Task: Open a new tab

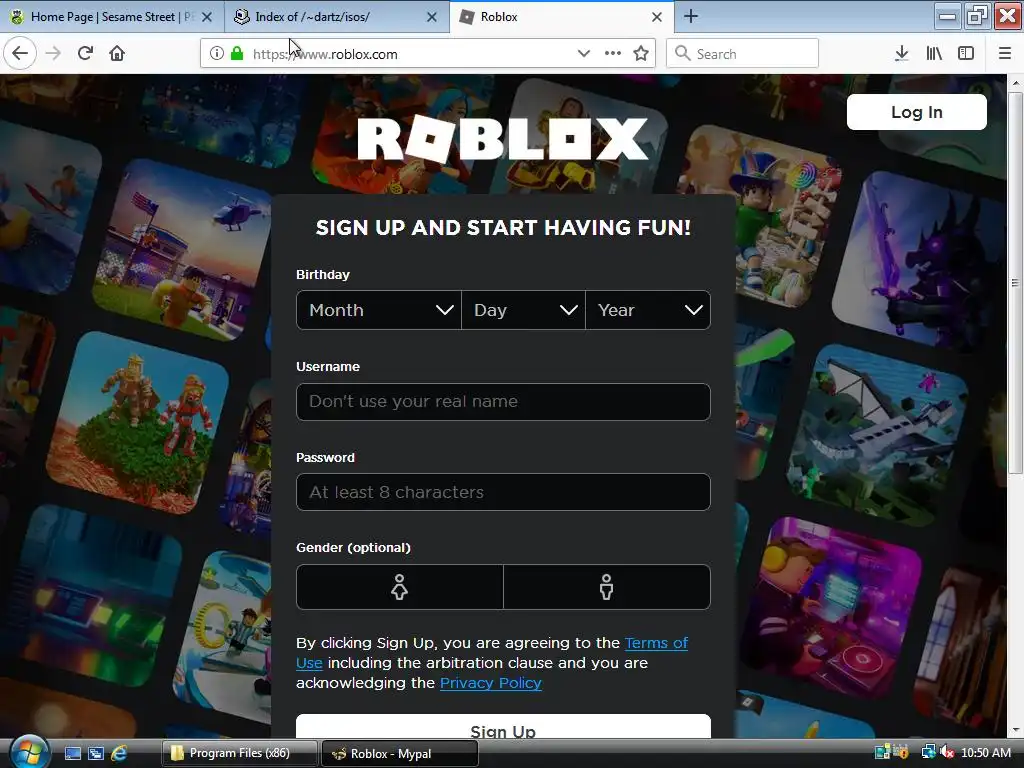Action: (691, 16)
